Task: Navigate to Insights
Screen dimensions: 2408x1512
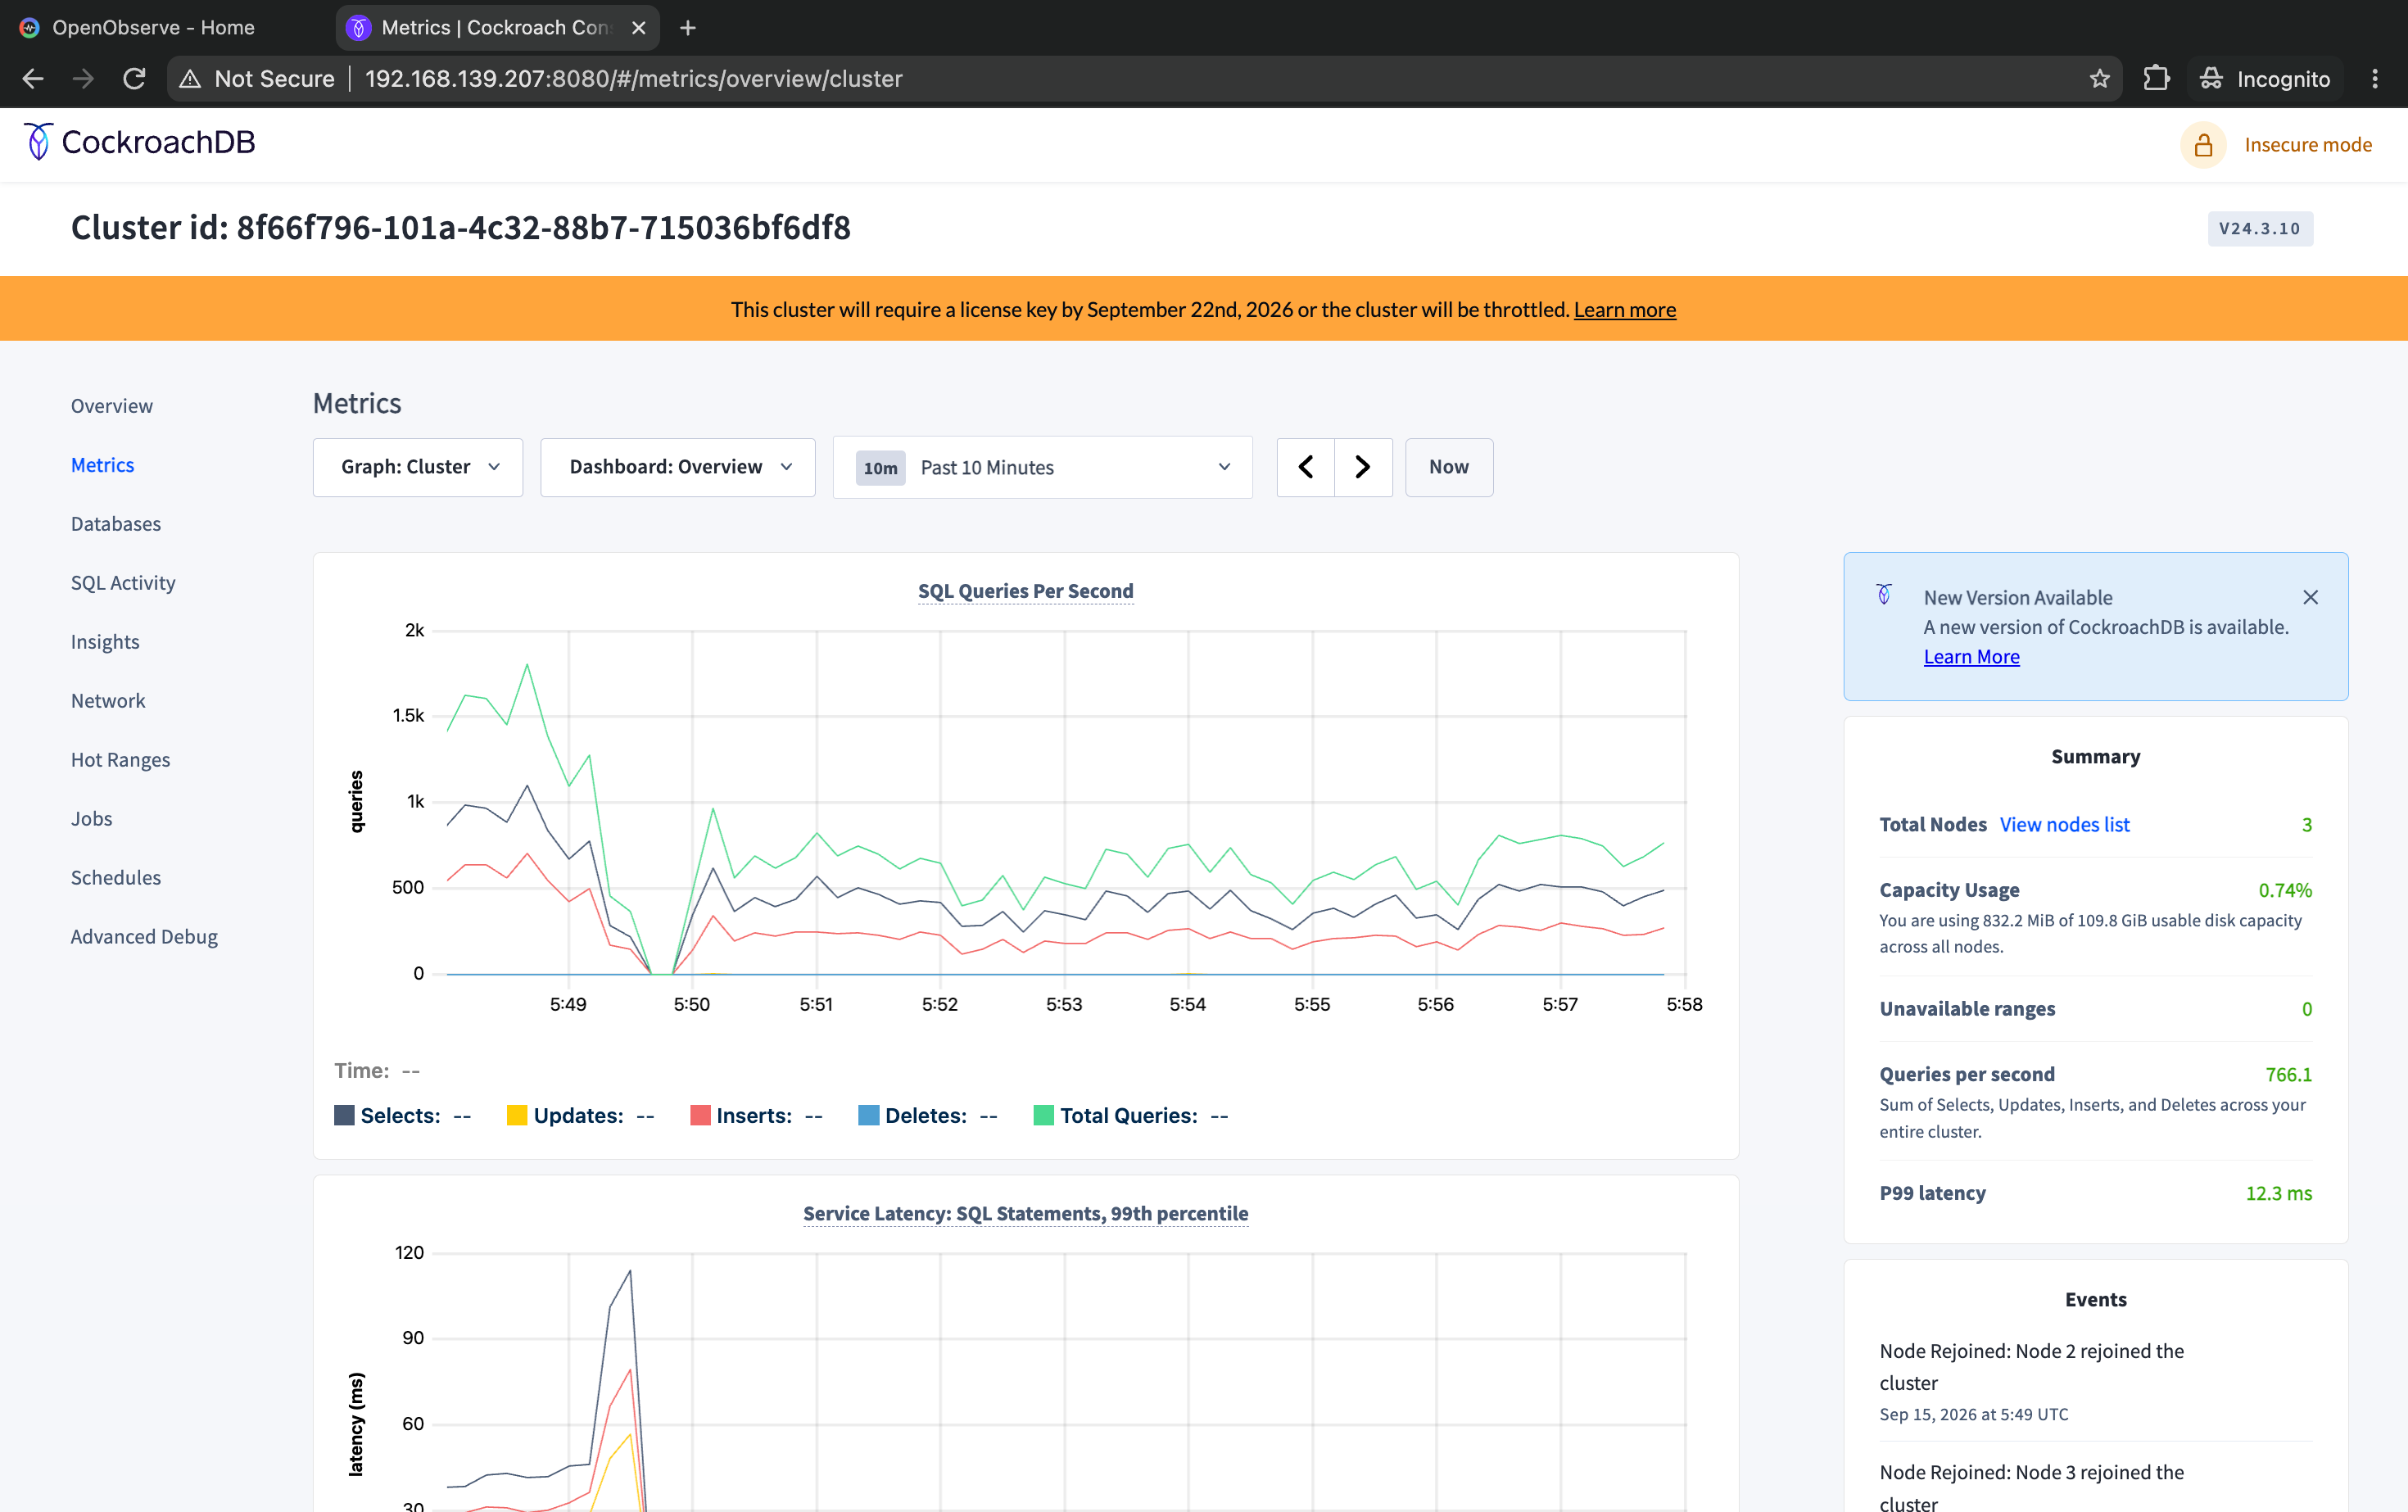Action: pos(105,642)
